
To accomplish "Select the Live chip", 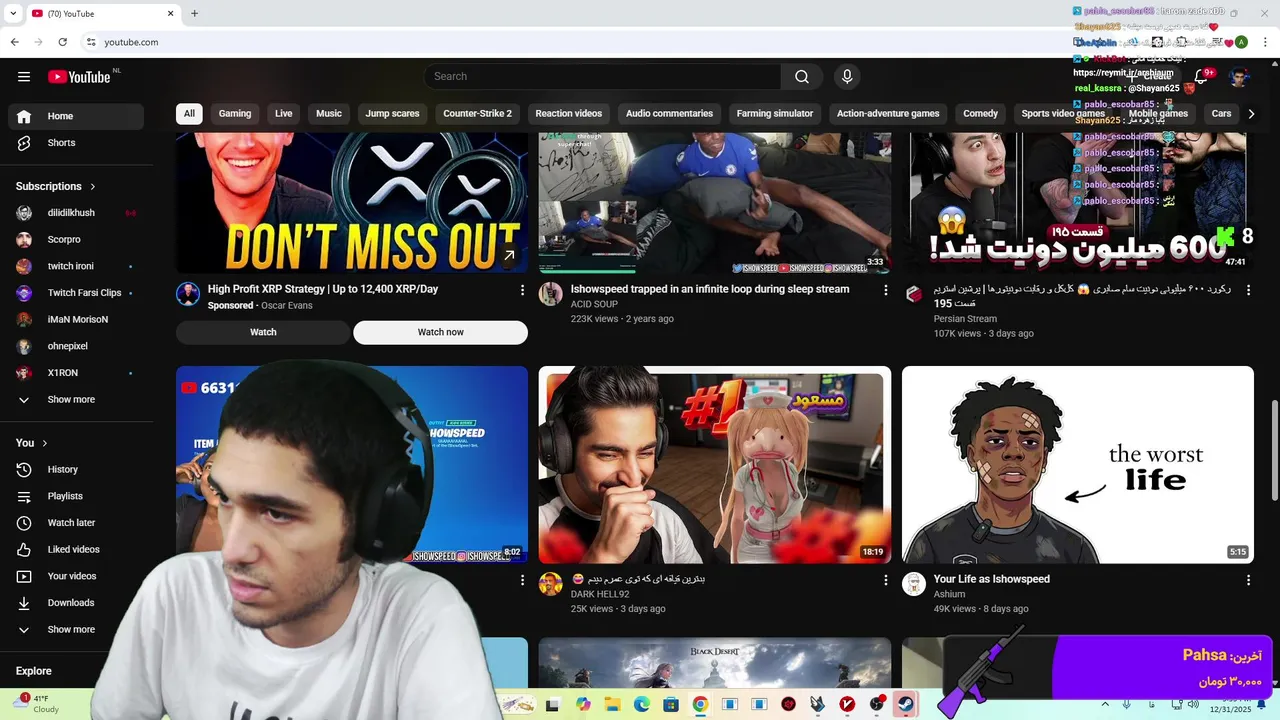I will 284,114.
